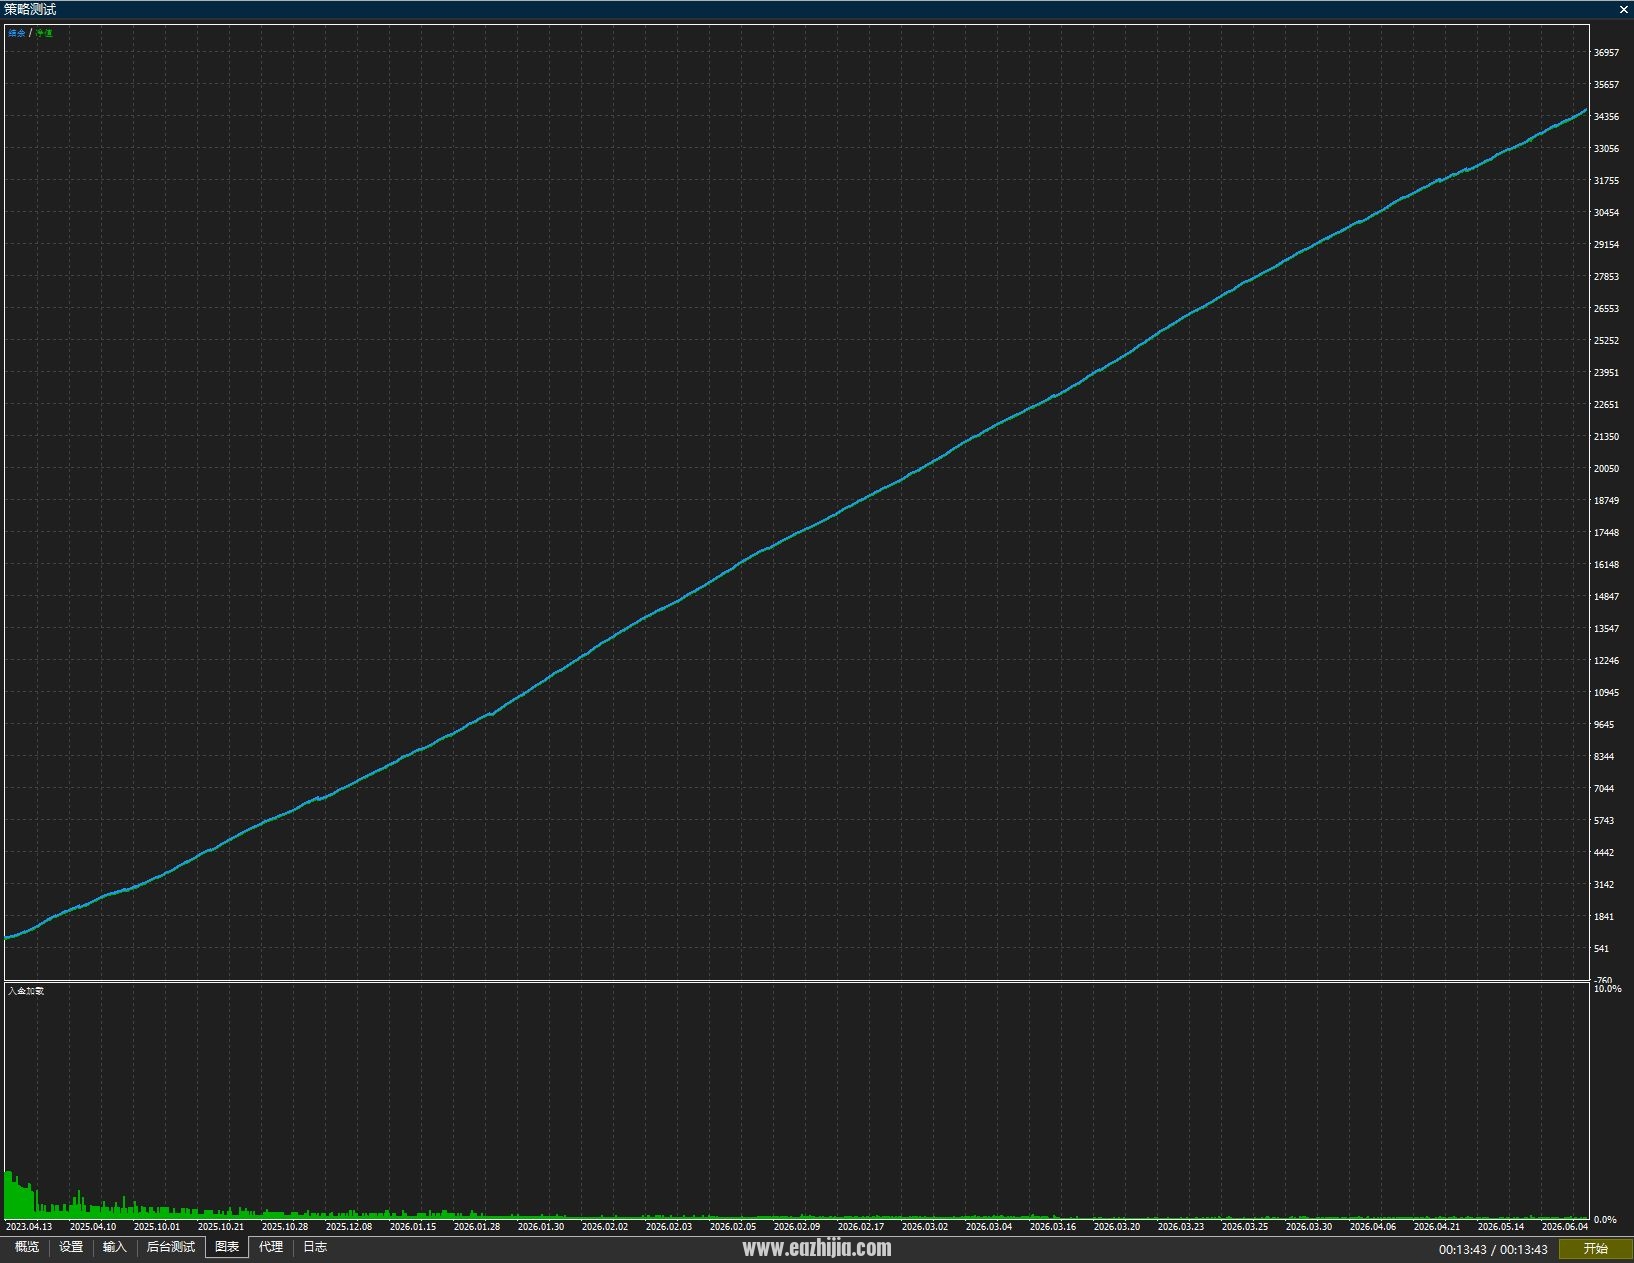
Task: Click the 开始 button
Action: pyautogui.click(x=1595, y=1248)
